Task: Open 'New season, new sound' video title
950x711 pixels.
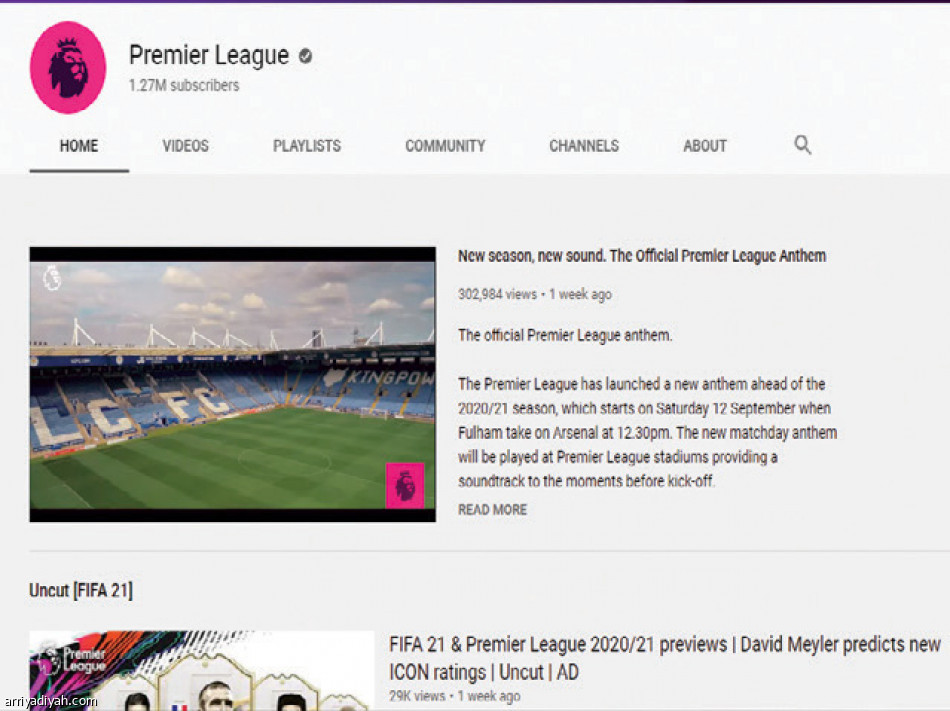Action: click(641, 256)
